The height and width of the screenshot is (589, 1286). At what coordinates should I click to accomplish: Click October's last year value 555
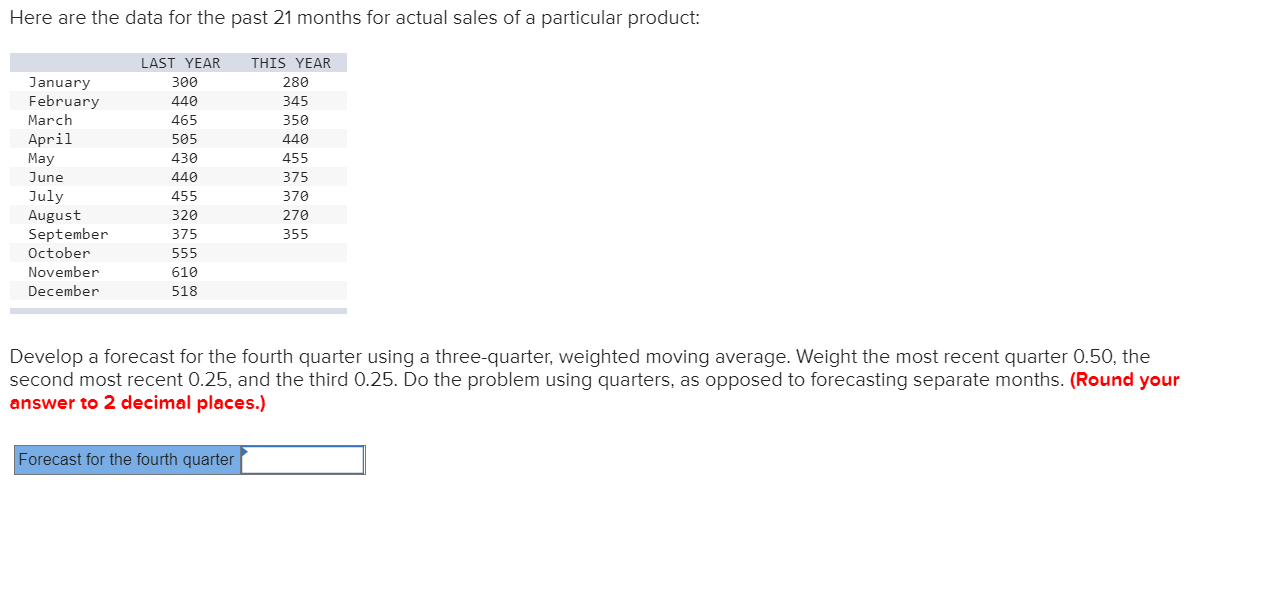click(x=184, y=253)
